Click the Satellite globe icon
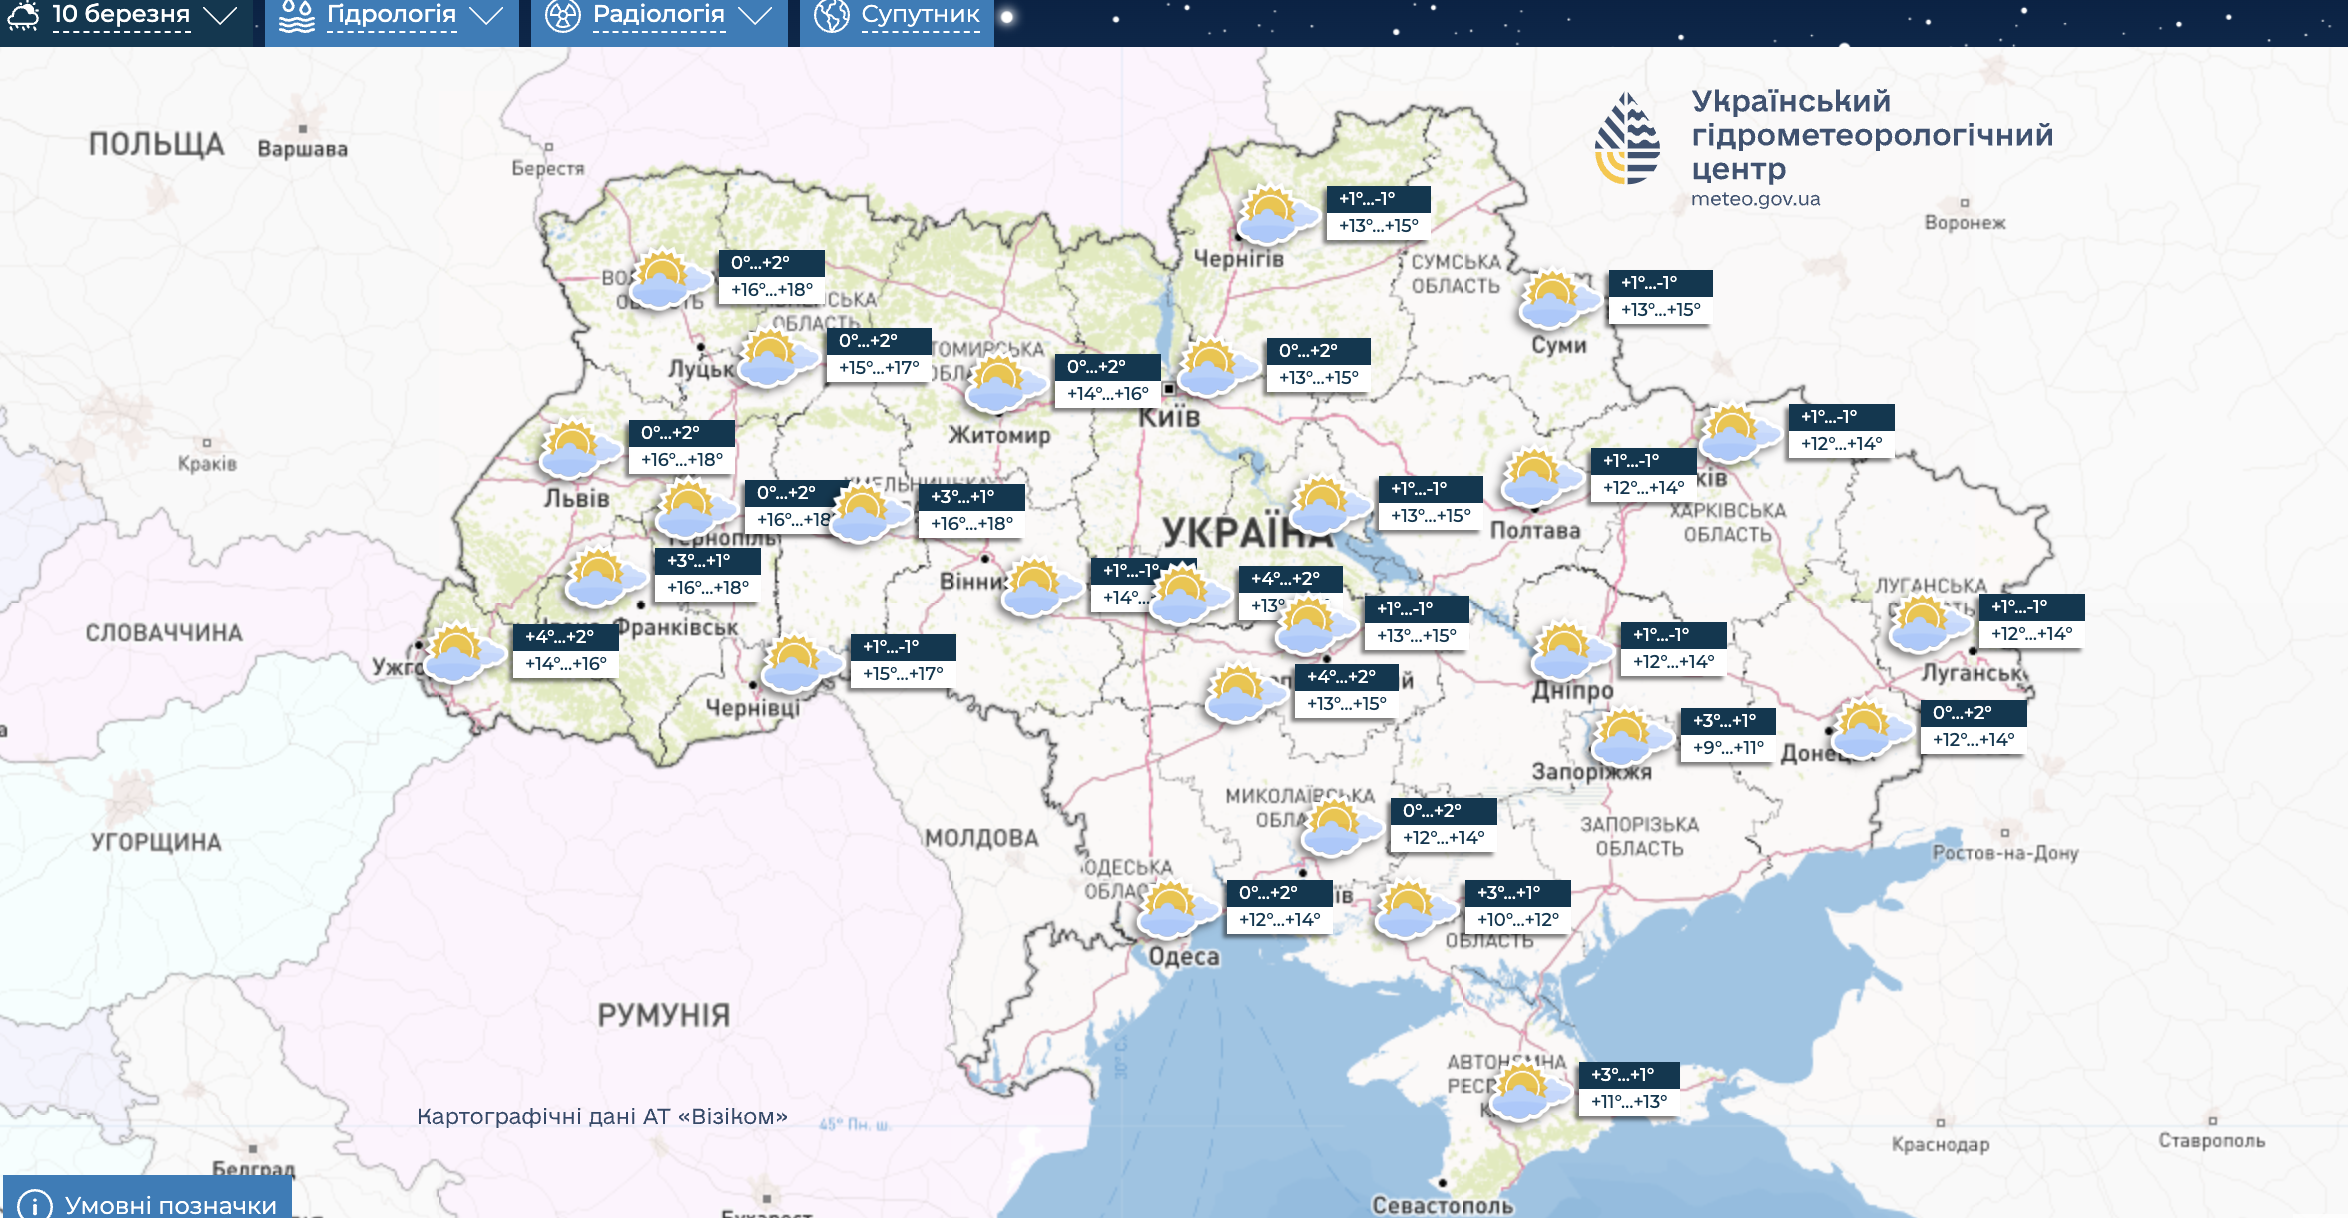The width and height of the screenshot is (2348, 1218). [x=831, y=16]
